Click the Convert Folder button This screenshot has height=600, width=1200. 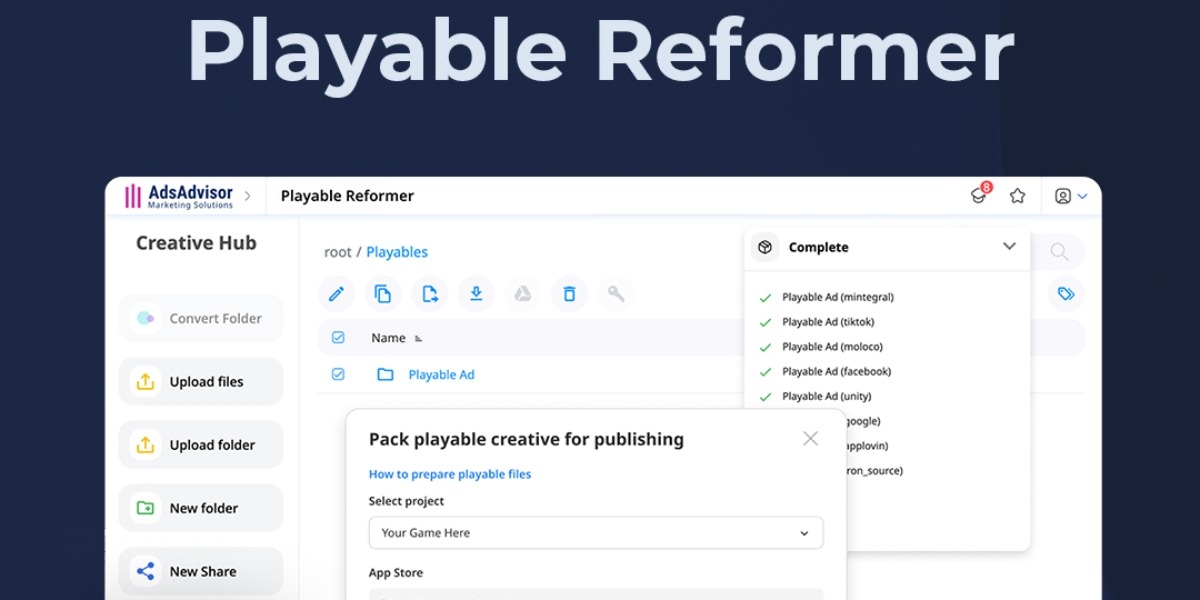[x=201, y=318]
